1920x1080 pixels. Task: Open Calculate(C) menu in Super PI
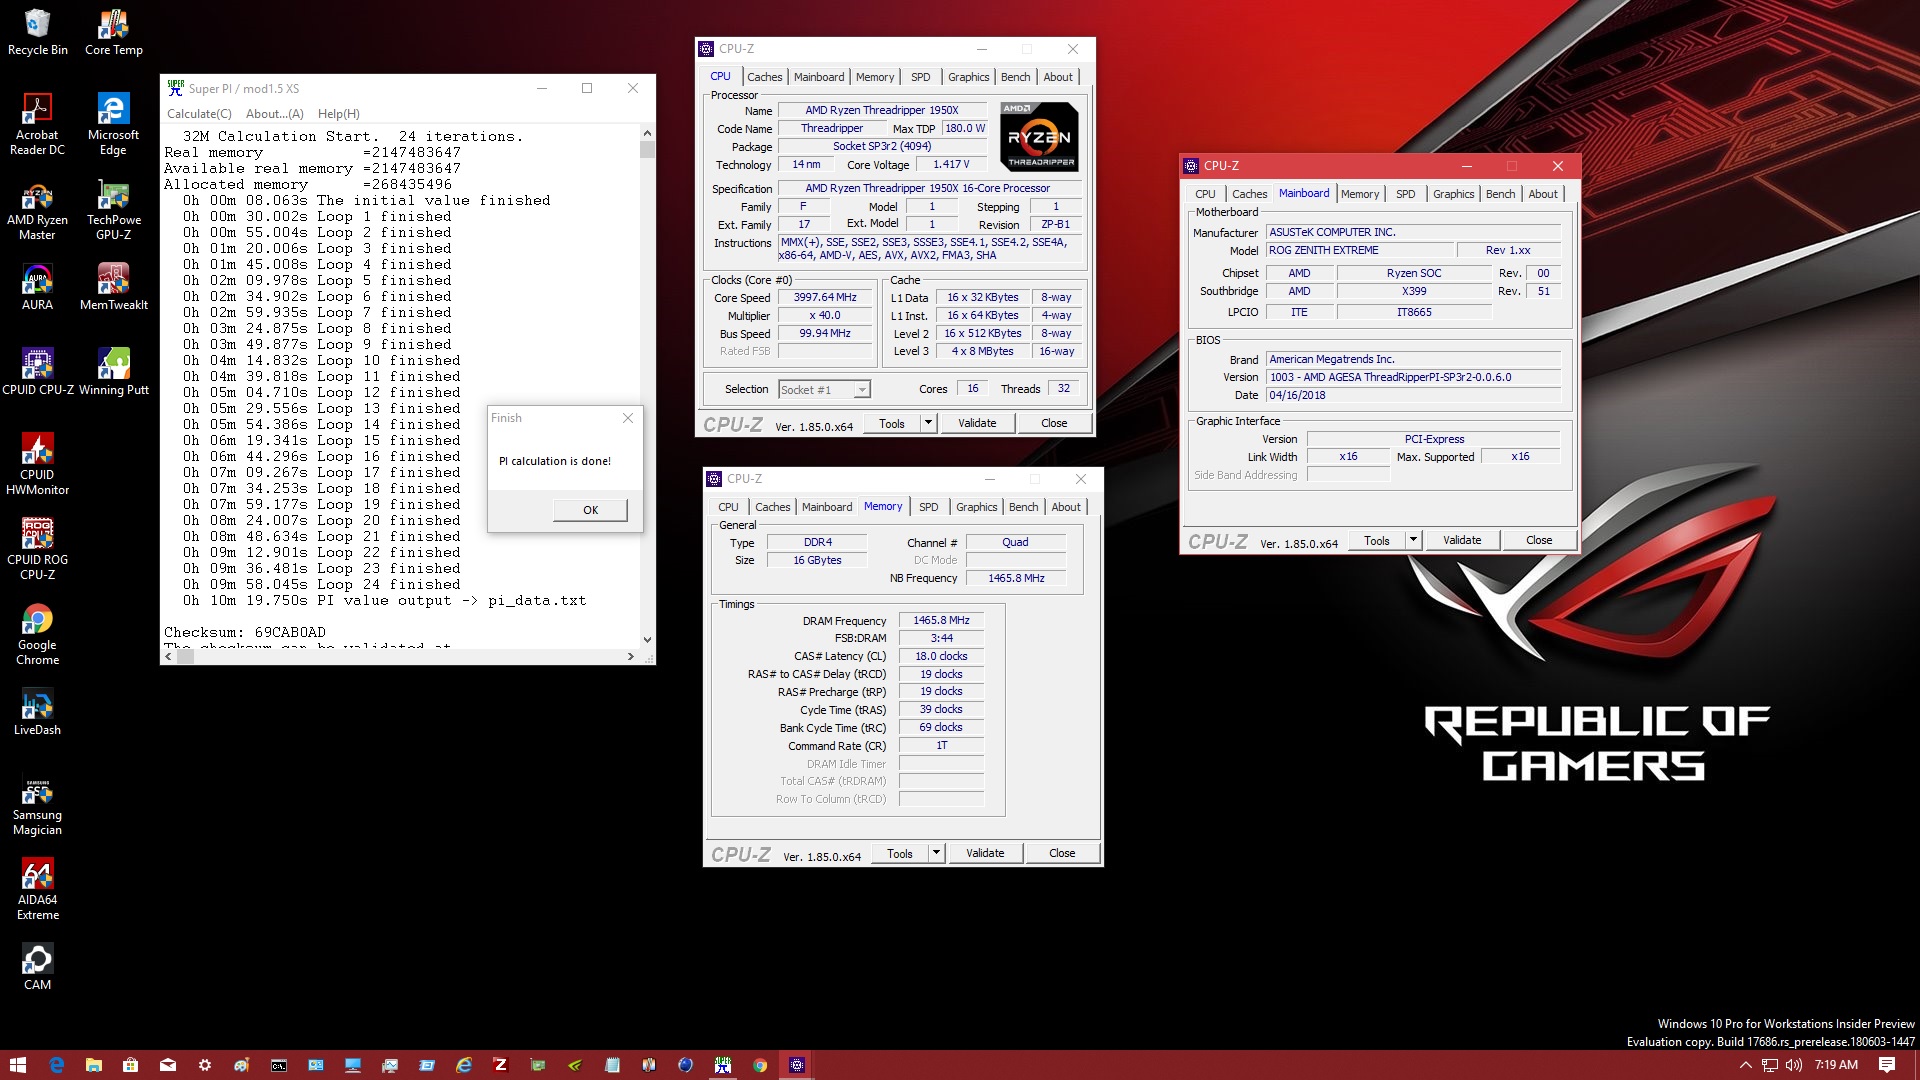(199, 114)
